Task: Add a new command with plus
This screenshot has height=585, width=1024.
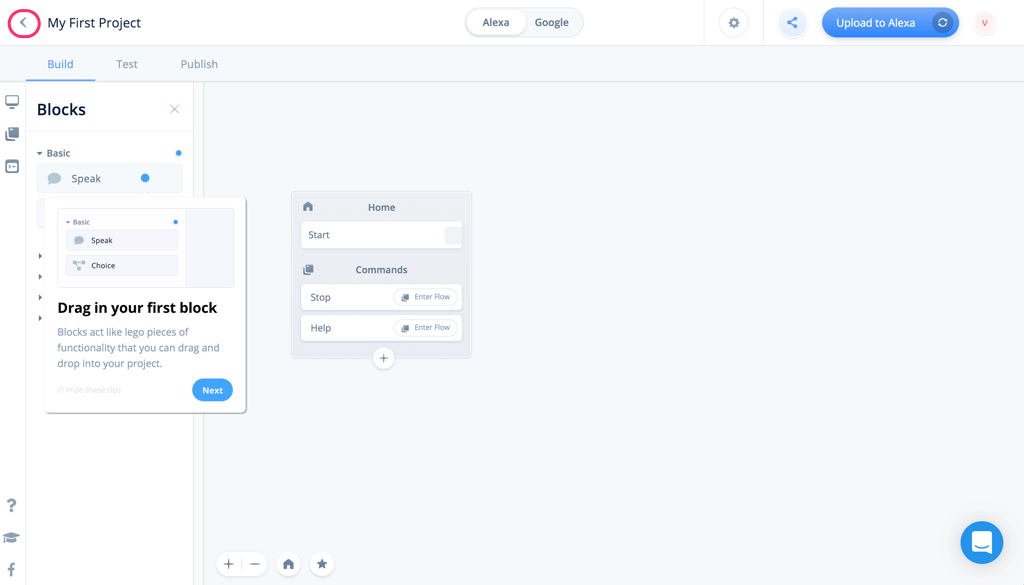Action: tap(383, 358)
